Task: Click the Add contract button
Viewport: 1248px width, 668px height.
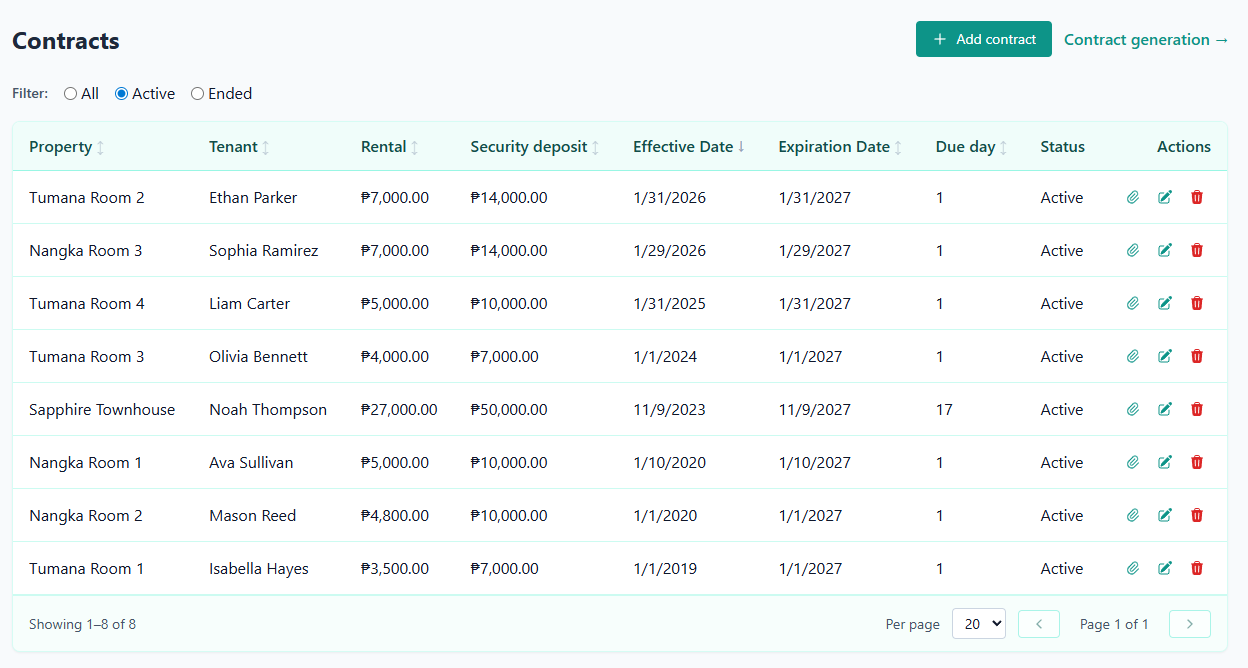Action: 983,39
